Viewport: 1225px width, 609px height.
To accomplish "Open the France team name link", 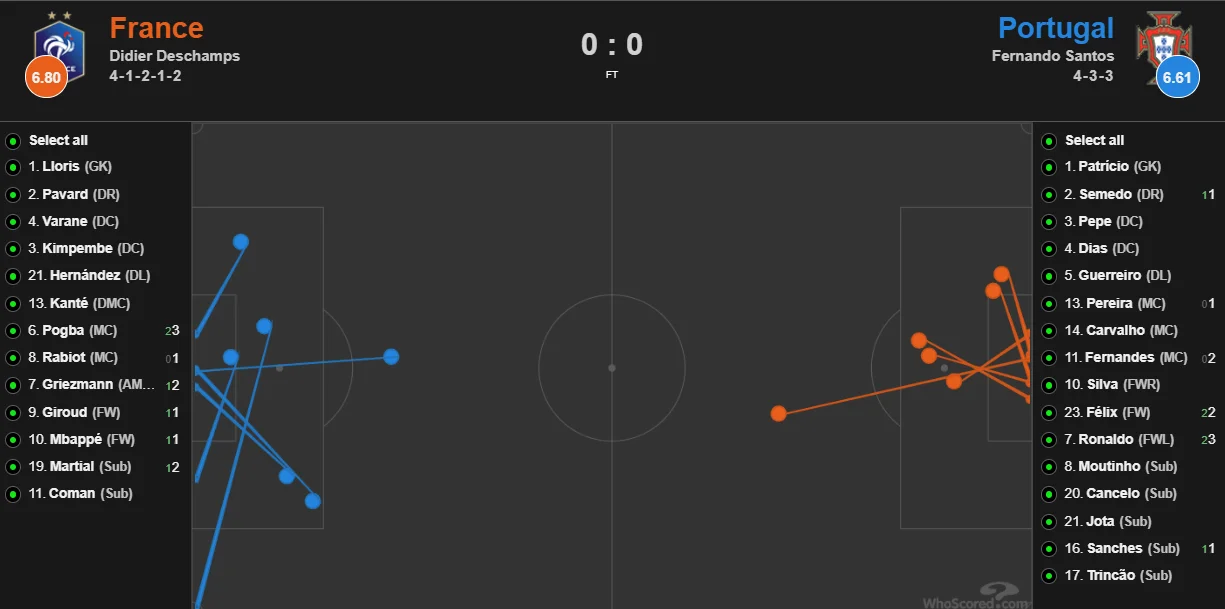I will 156,28.
